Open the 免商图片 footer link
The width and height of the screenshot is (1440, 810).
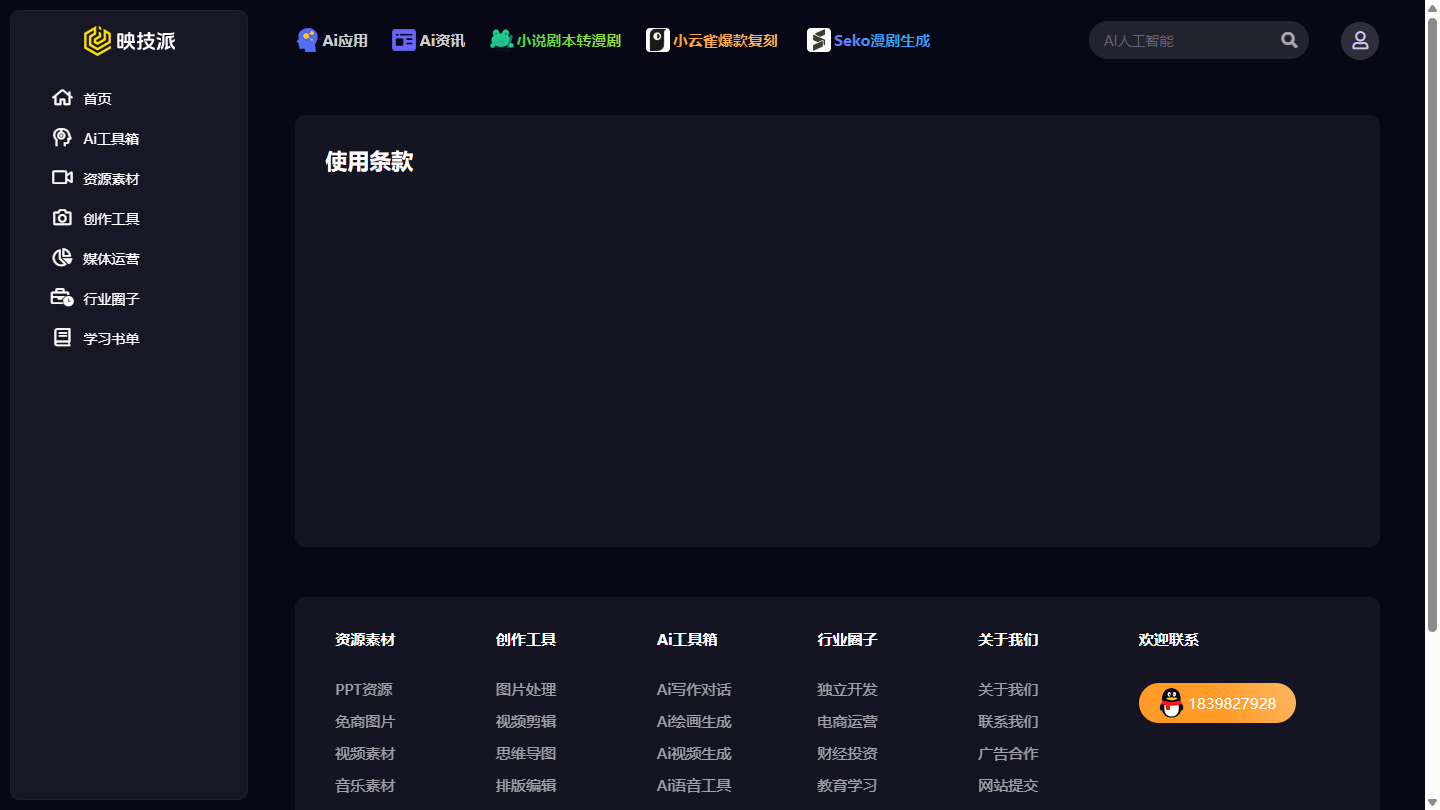[x=365, y=722]
